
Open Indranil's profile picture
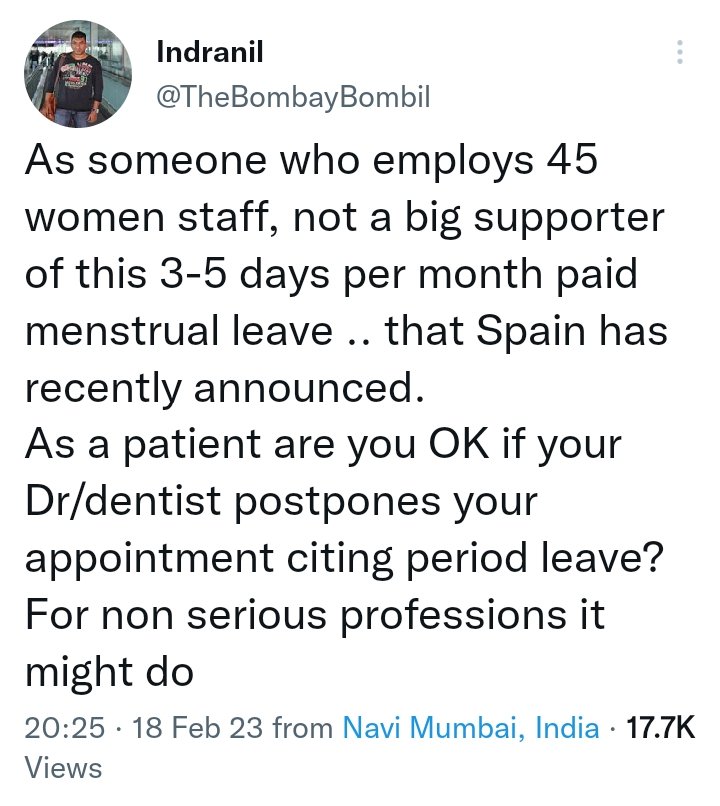[x=78, y=74]
